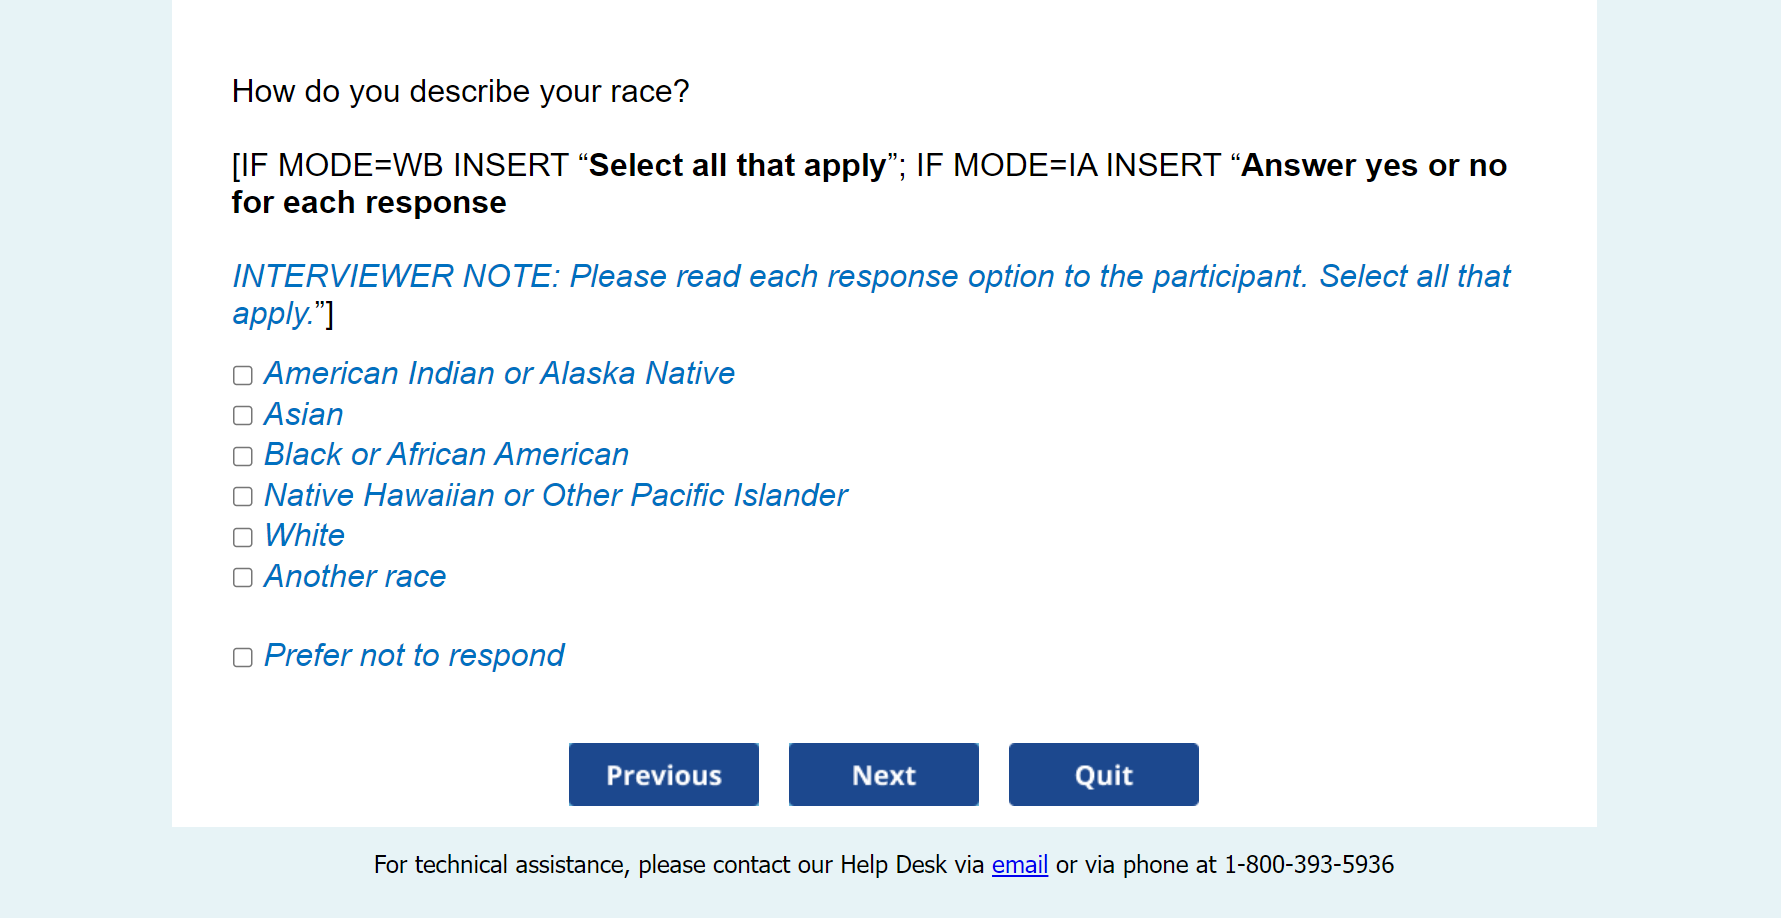Click 'Native Hawaiian or Other Pacific Islander' label text
This screenshot has height=918, width=1781.
(555, 496)
